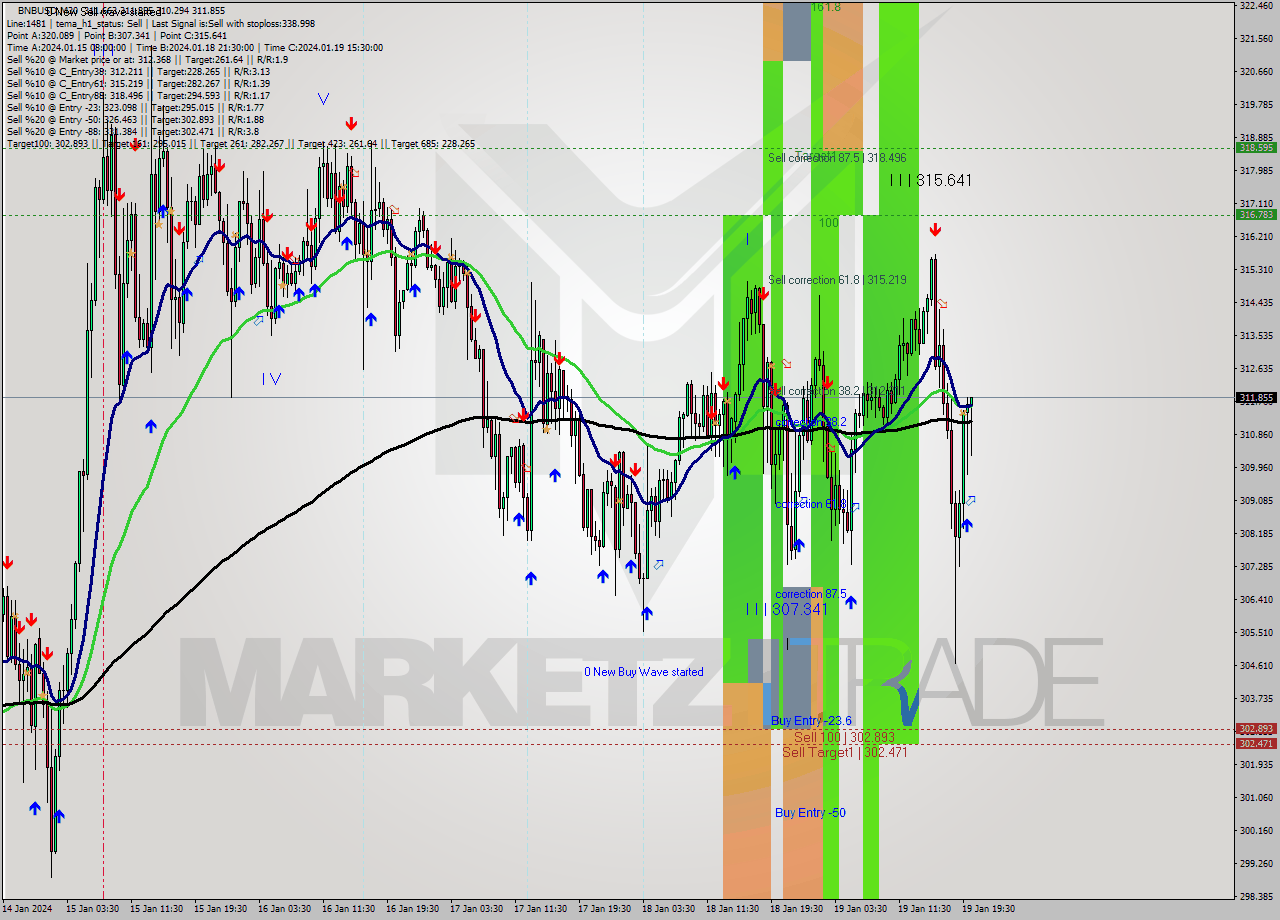
Task: Select the 'Sell %10 @ C_Entry61: 315.219' line
Action: click(138, 83)
